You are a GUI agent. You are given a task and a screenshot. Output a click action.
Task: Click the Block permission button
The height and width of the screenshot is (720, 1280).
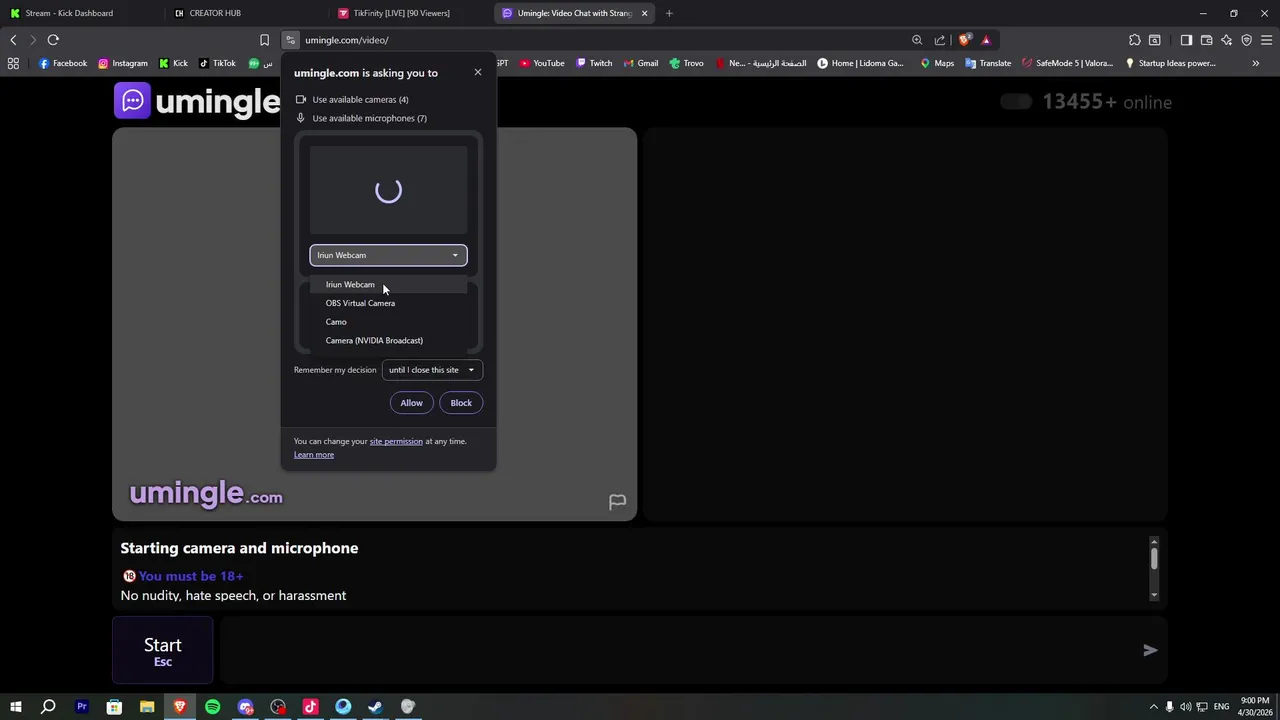click(x=461, y=403)
